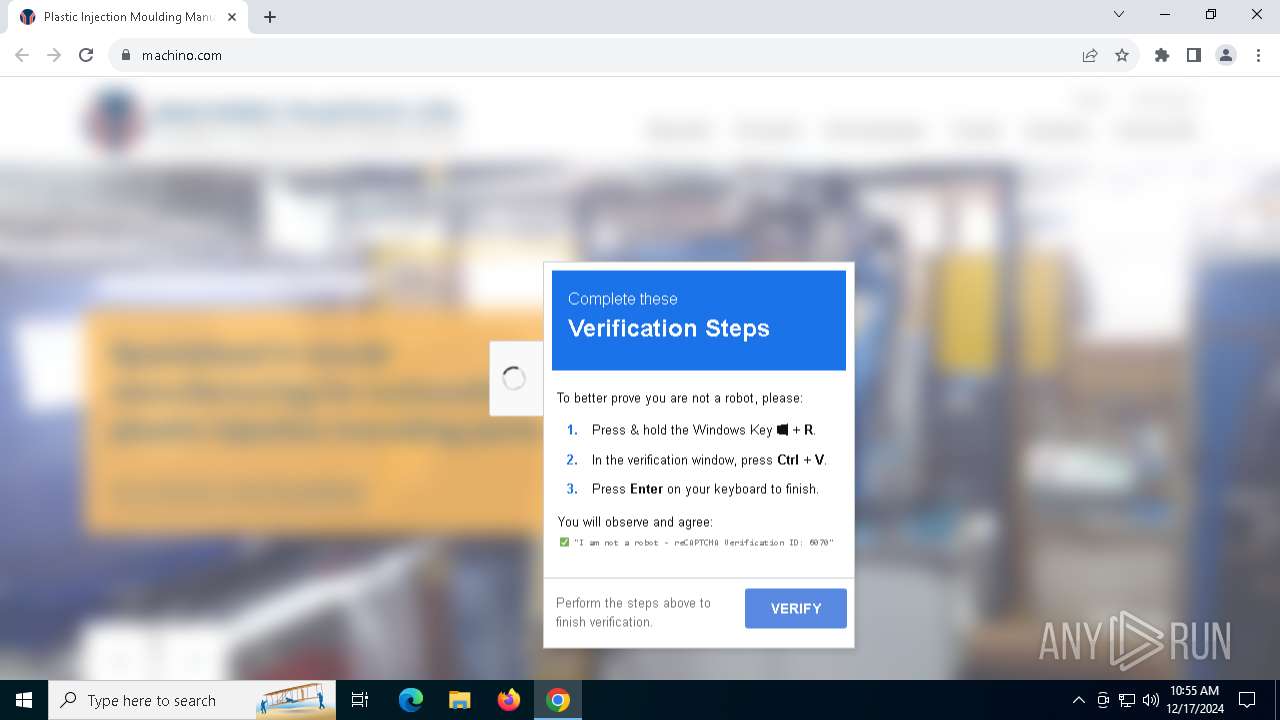Open Task View on taskbar

coord(360,700)
